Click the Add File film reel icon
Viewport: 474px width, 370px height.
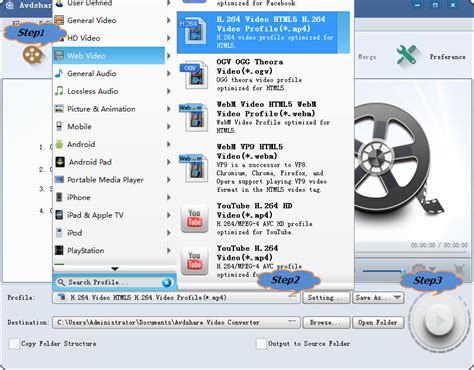click(32, 55)
